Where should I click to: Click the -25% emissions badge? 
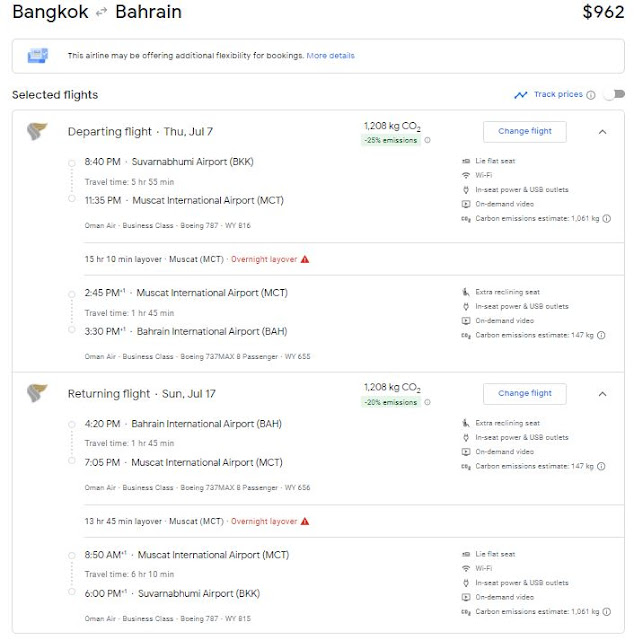tap(391, 140)
